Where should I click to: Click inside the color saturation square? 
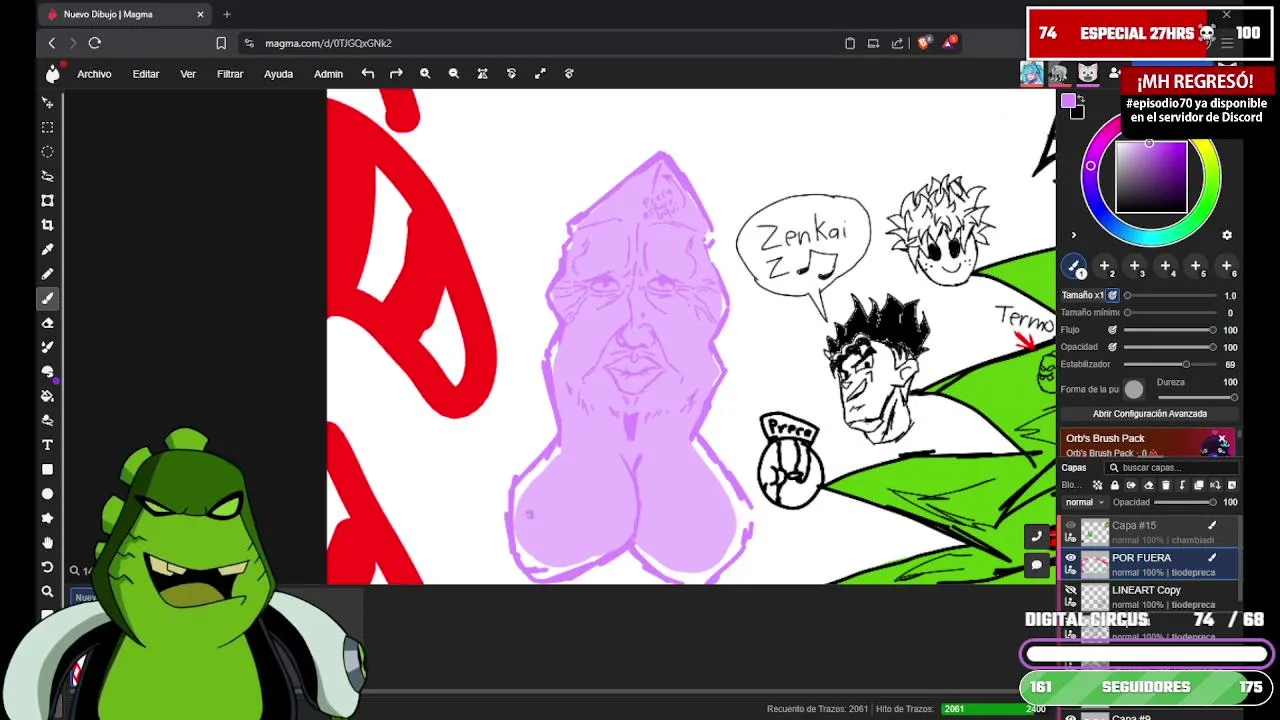pyautogui.click(x=1151, y=176)
